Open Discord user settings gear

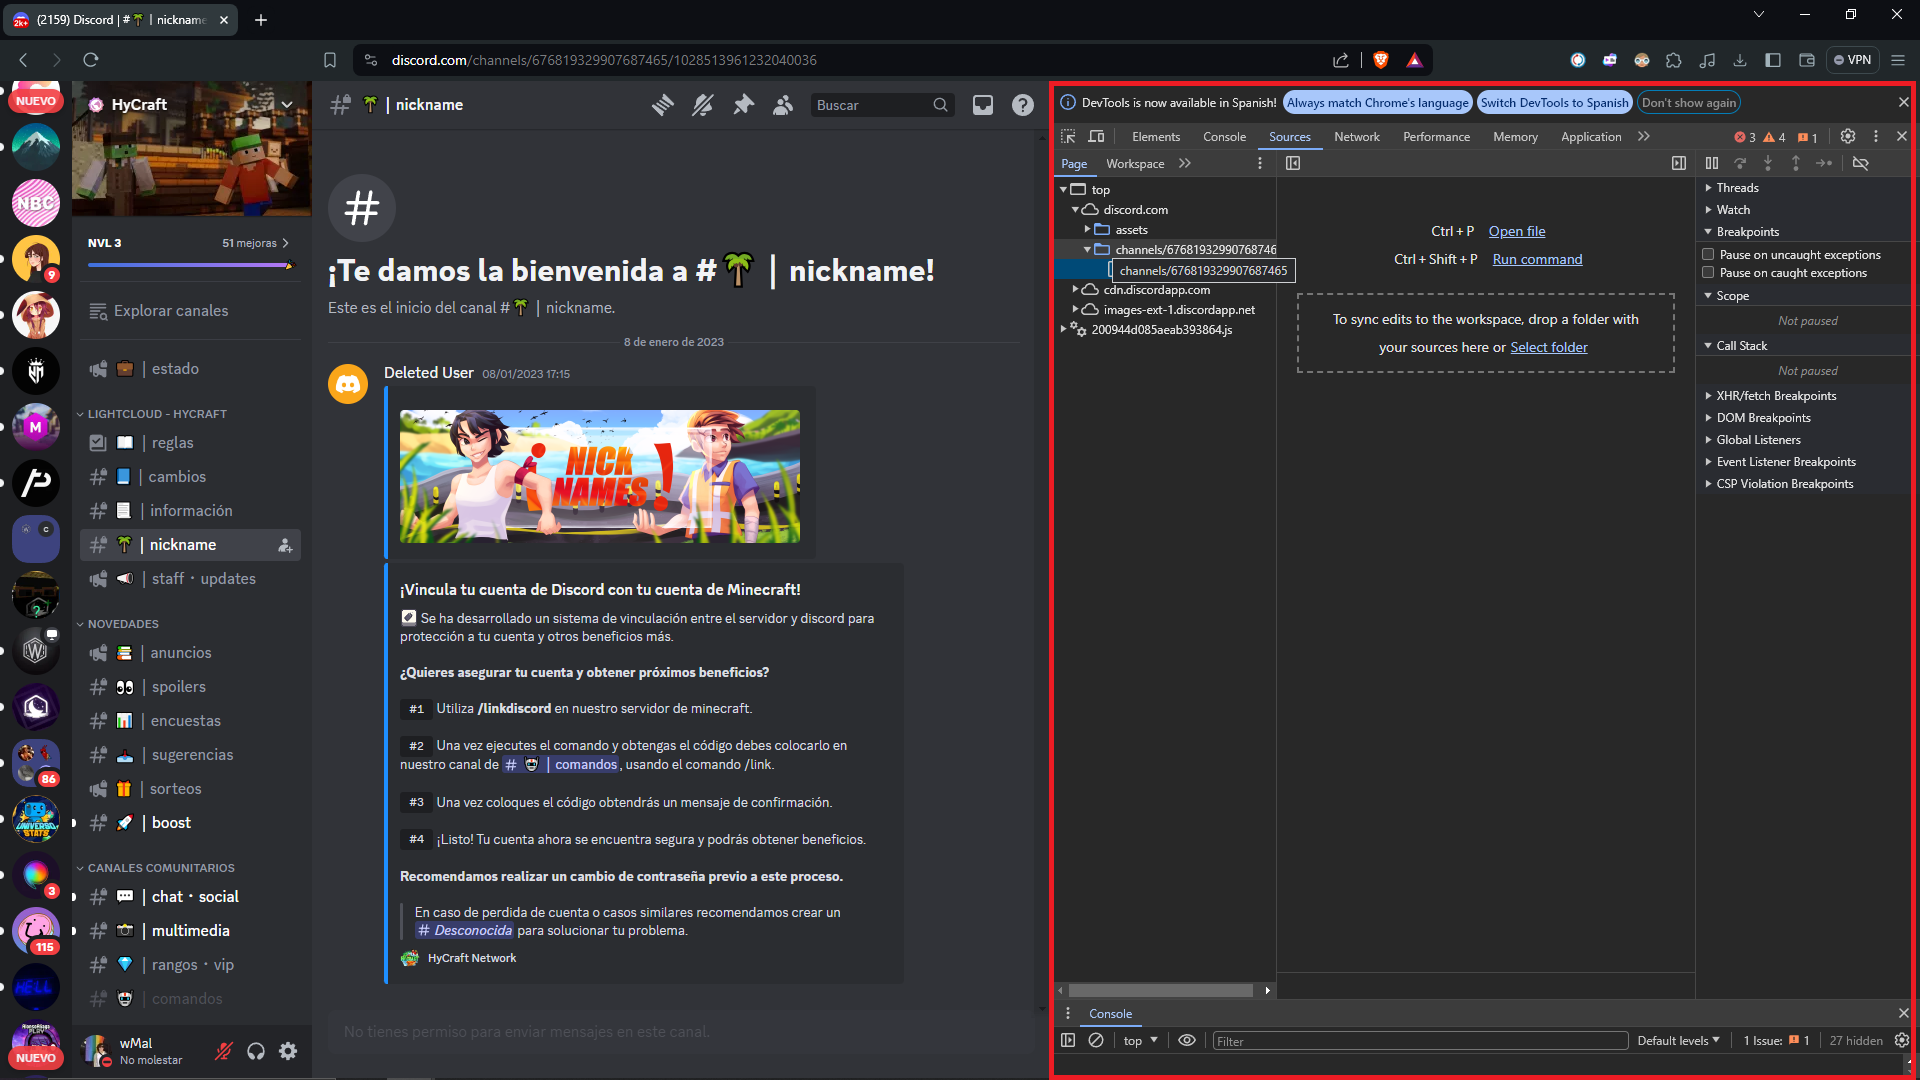[288, 1051]
